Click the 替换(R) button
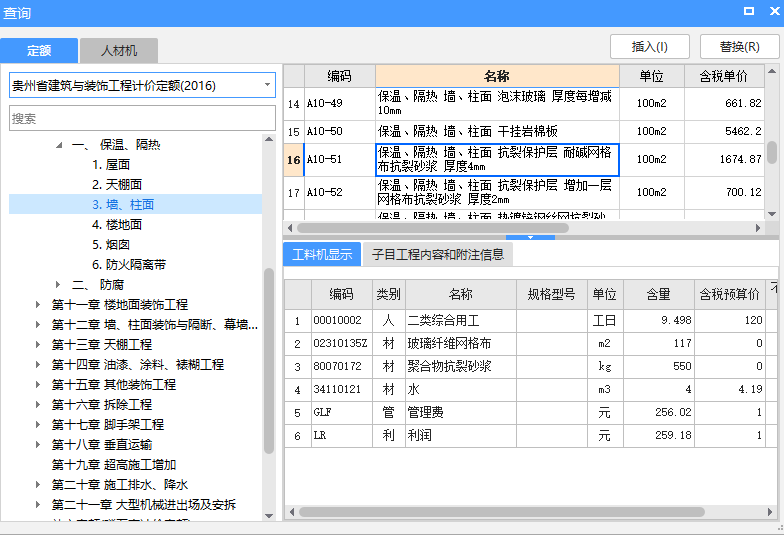784x535 pixels. point(740,46)
